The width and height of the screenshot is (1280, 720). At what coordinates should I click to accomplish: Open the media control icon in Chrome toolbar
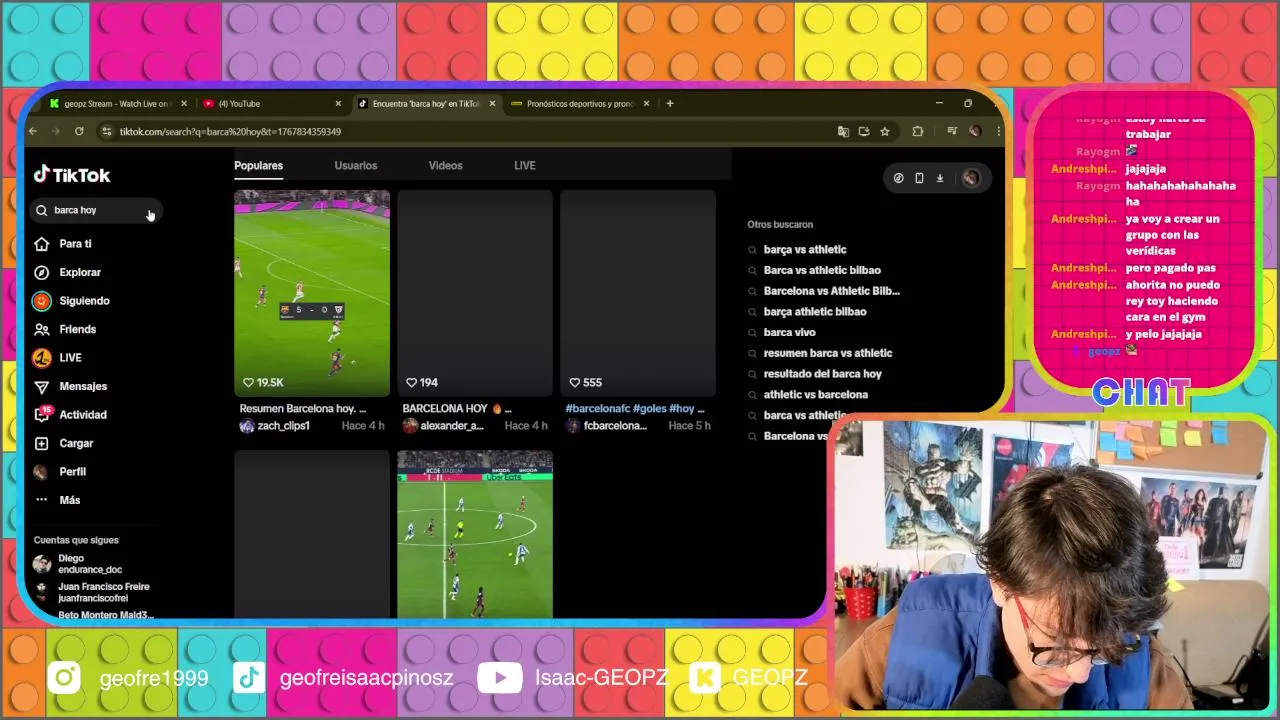point(951,131)
